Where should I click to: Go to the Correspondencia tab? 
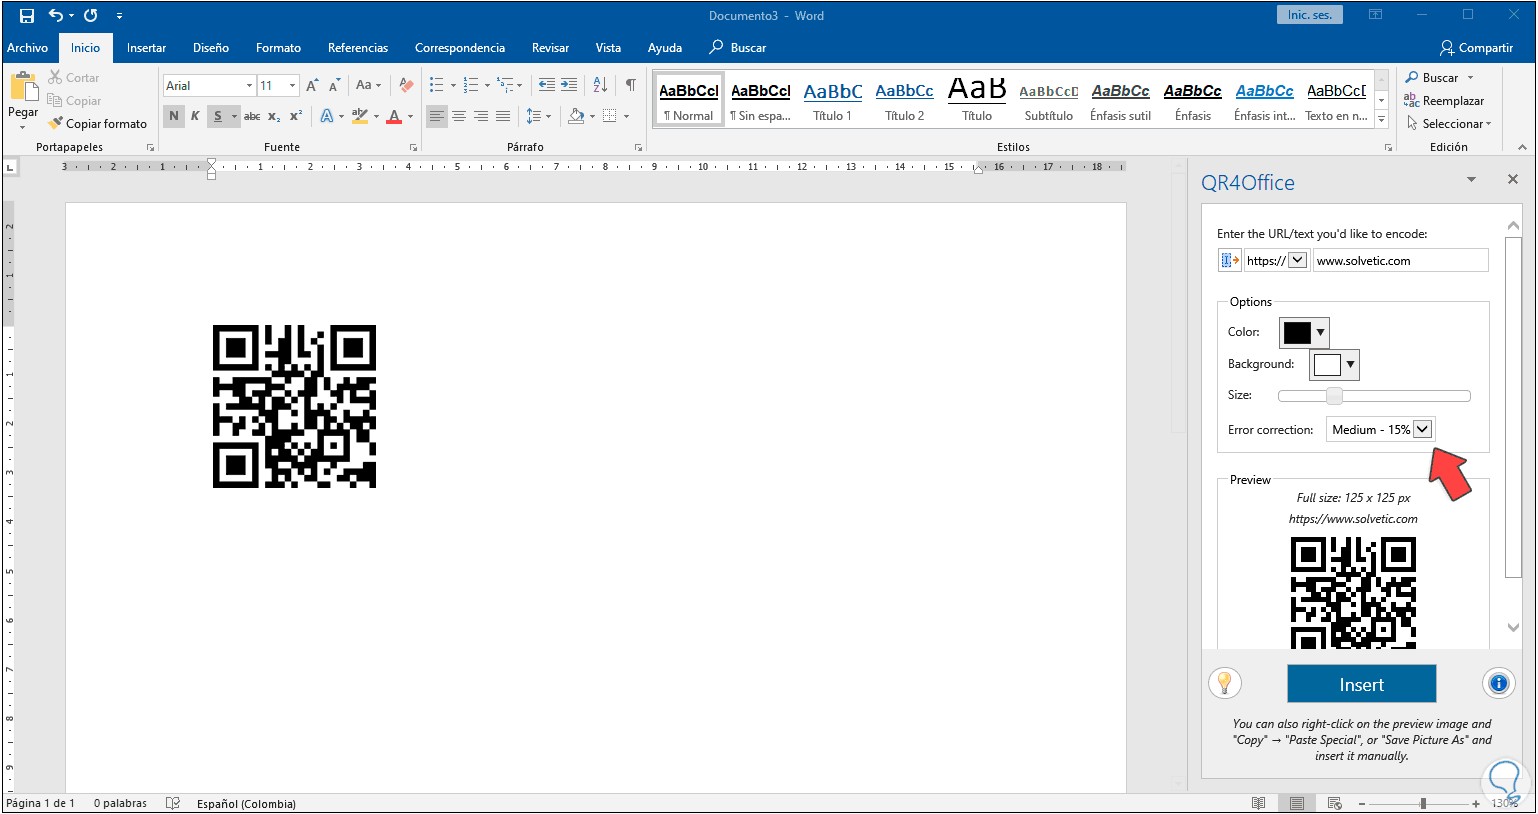point(460,48)
